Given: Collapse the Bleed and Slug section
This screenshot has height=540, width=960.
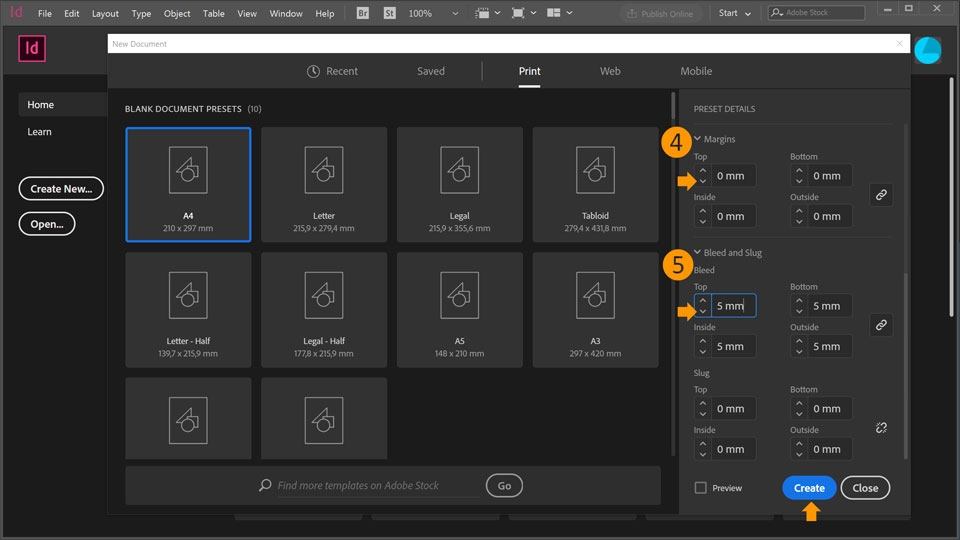Looking at the screenshot, I should 697,252.
